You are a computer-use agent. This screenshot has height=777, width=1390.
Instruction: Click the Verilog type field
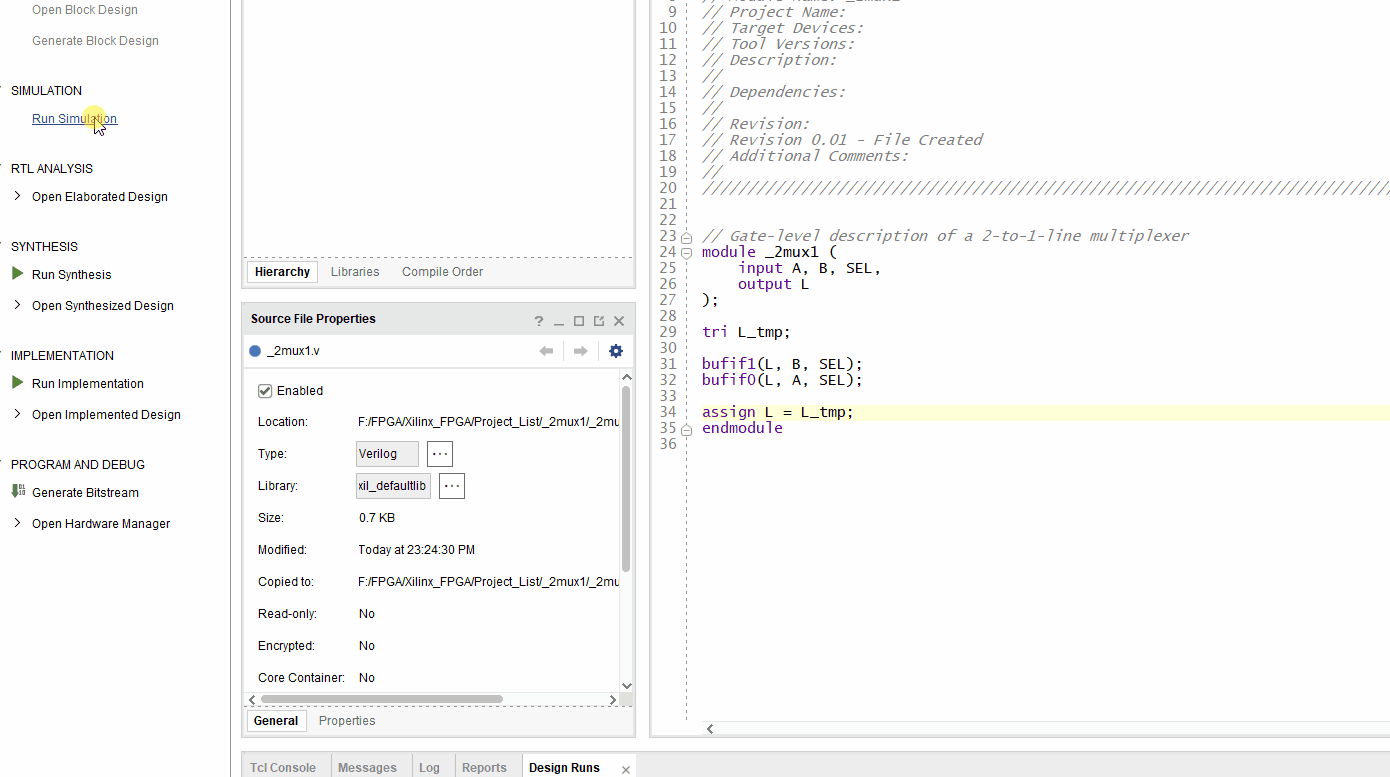(387, 453)
